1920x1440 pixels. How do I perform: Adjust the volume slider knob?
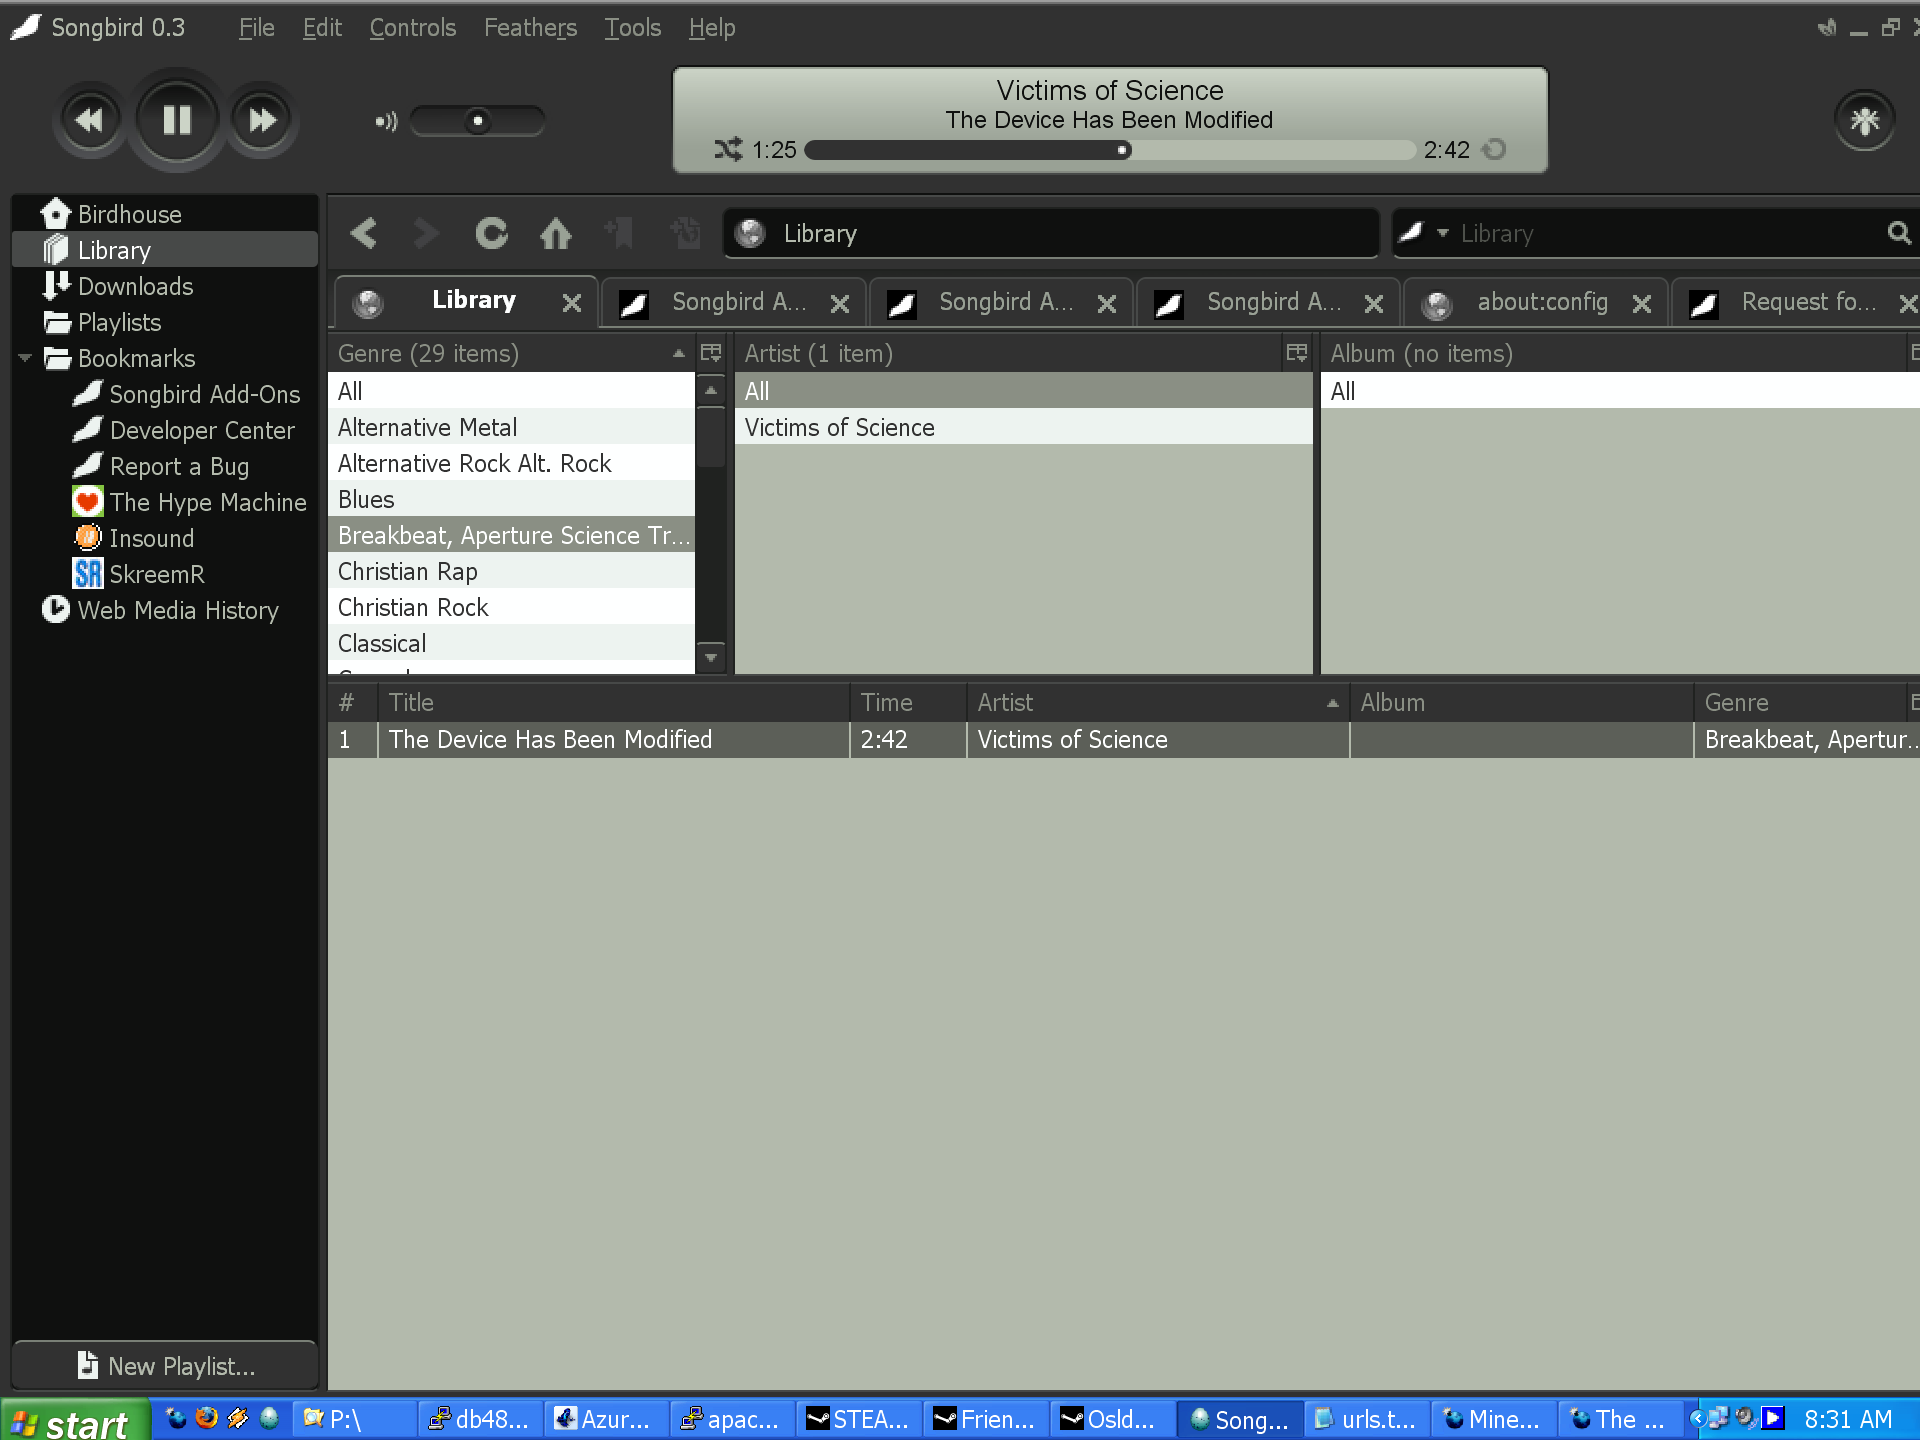tap(478, 121)
